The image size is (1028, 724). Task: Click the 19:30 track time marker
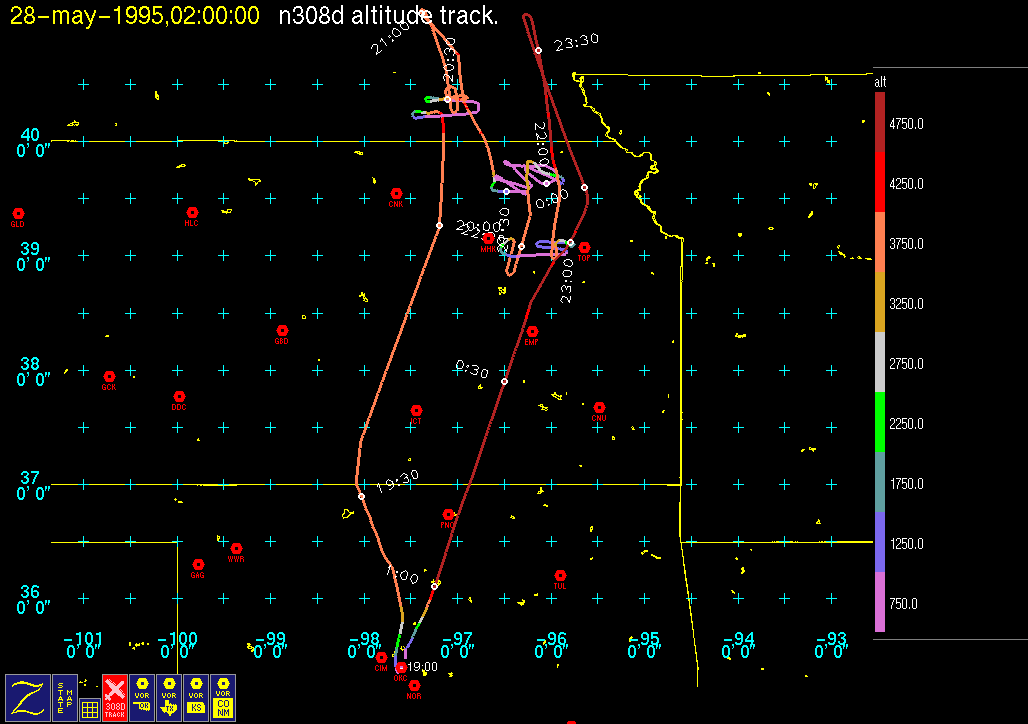click(x=361, y=496)
